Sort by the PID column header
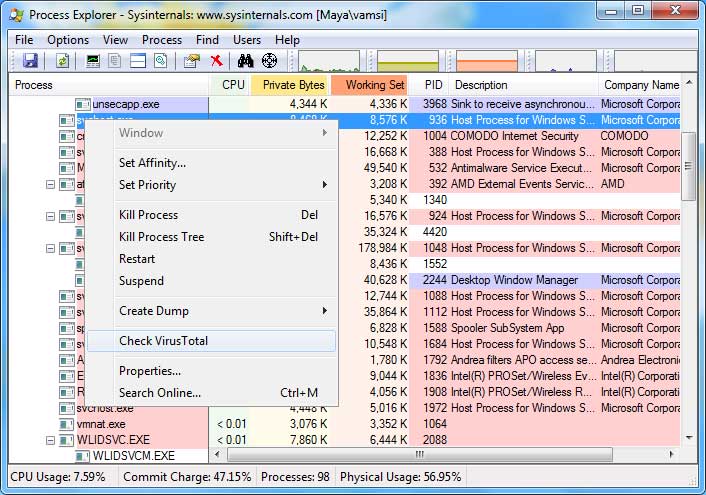Viewport: 706px width, 495px height. click(429, 85)
